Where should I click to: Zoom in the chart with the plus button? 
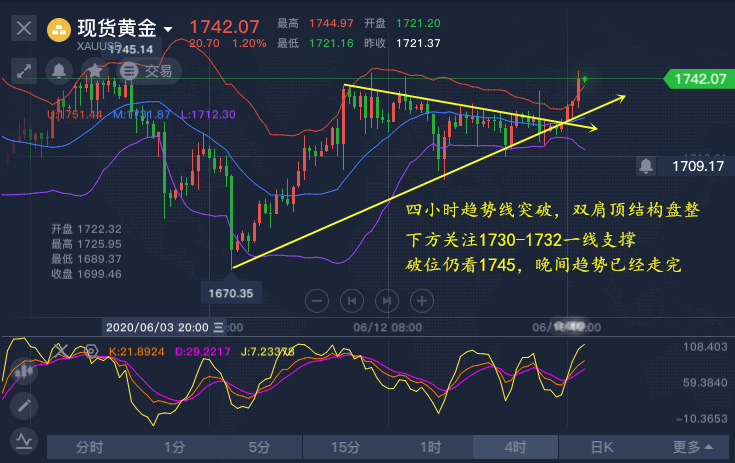coord(421,299)
